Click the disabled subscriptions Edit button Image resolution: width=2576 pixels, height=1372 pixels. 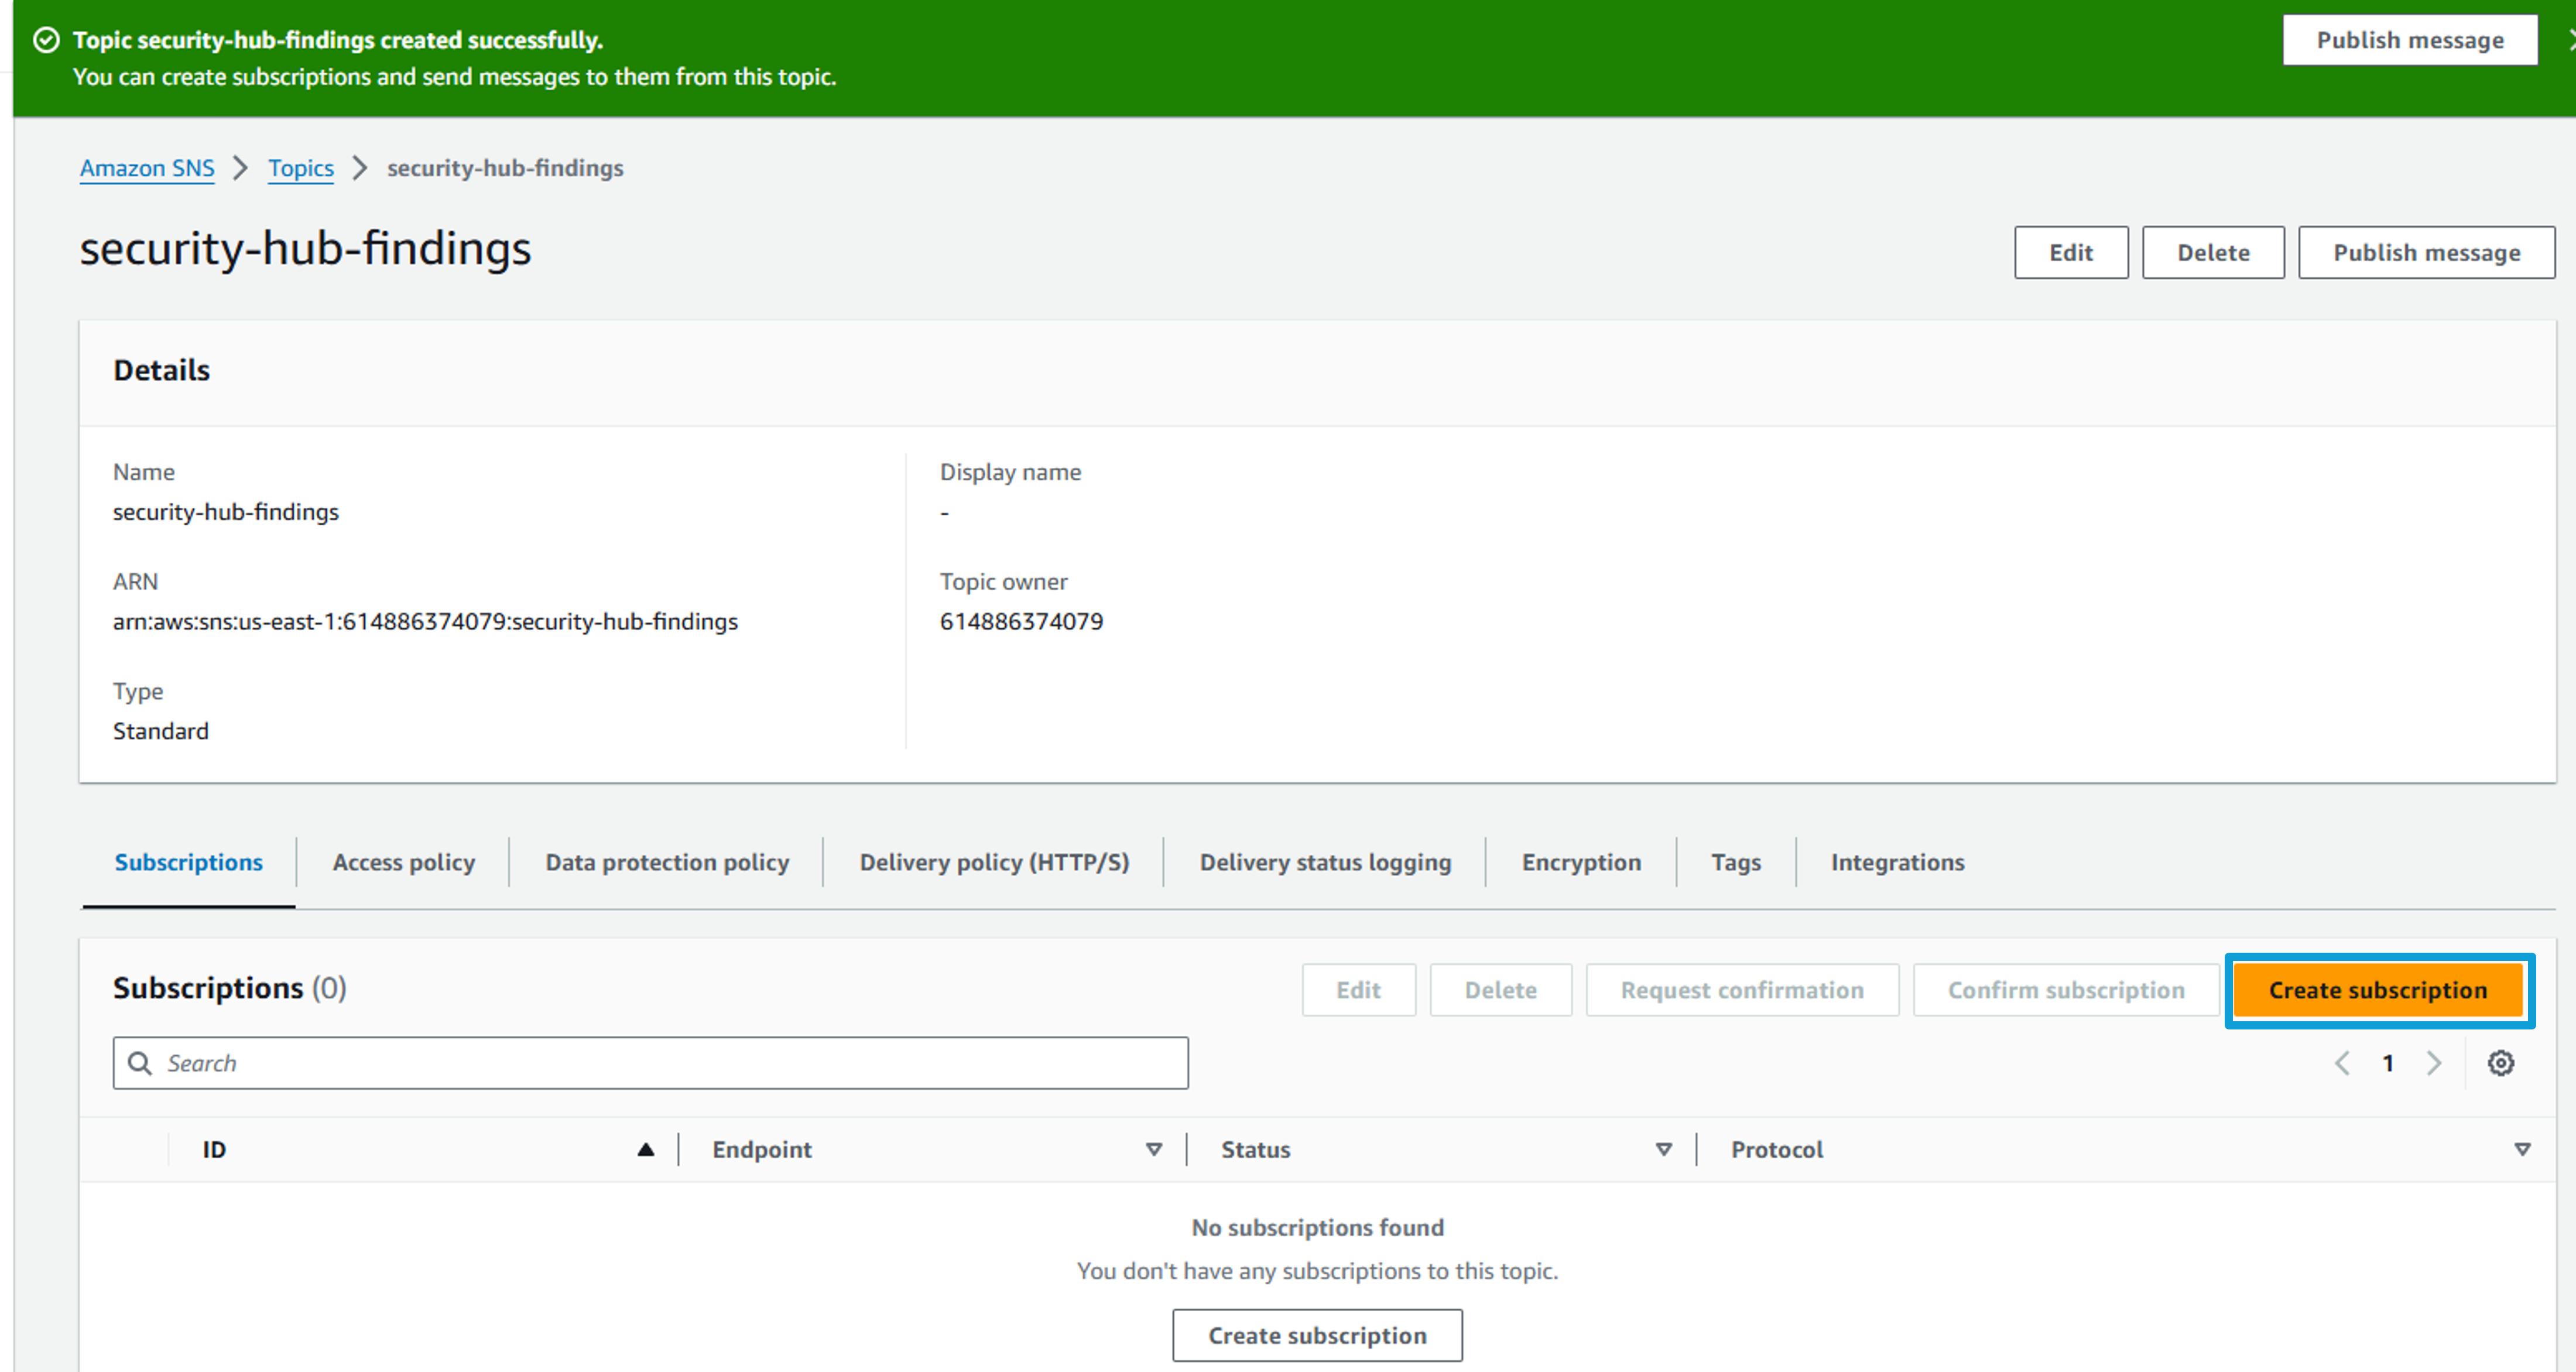click(1359, 990)
